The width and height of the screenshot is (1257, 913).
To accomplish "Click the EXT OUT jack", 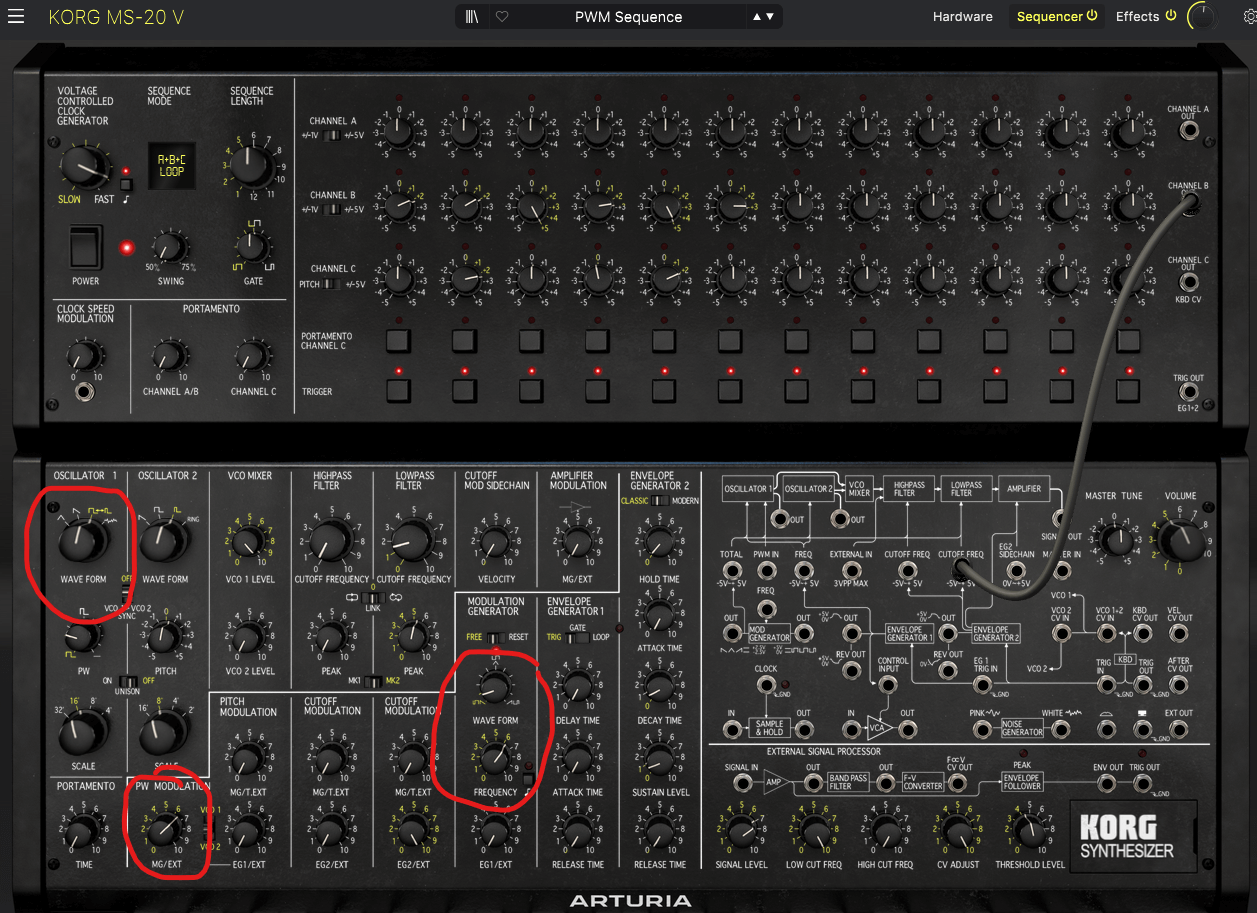I will (x=1180, y=730).
